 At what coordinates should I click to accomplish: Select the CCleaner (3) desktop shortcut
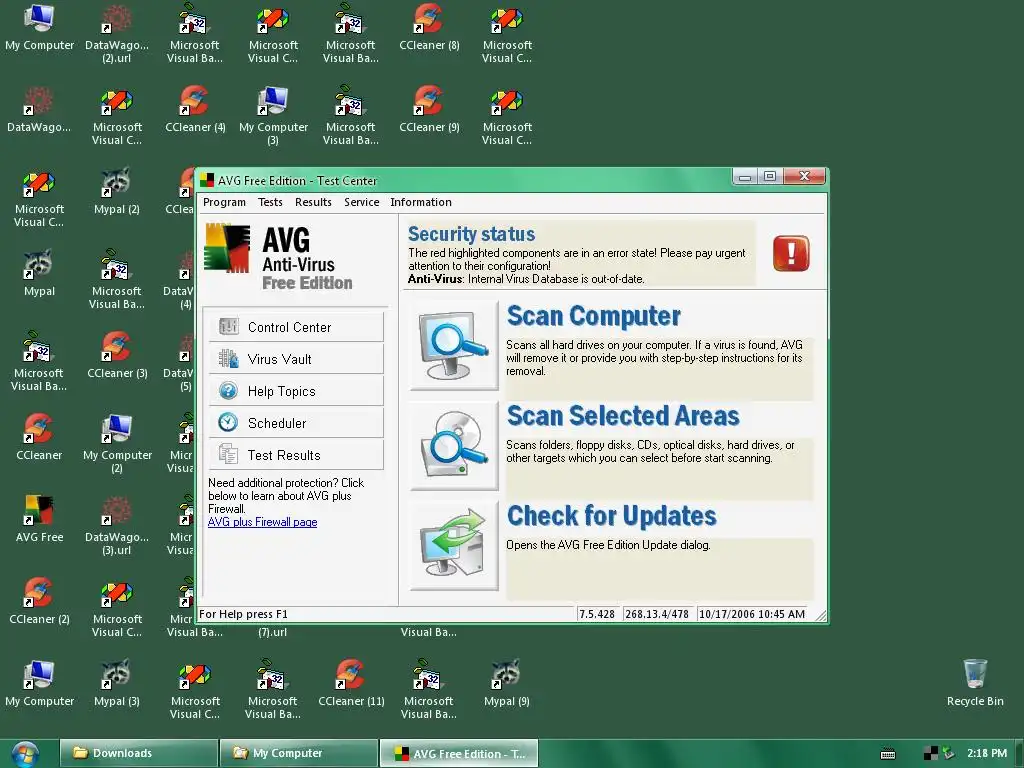point(117,357)
